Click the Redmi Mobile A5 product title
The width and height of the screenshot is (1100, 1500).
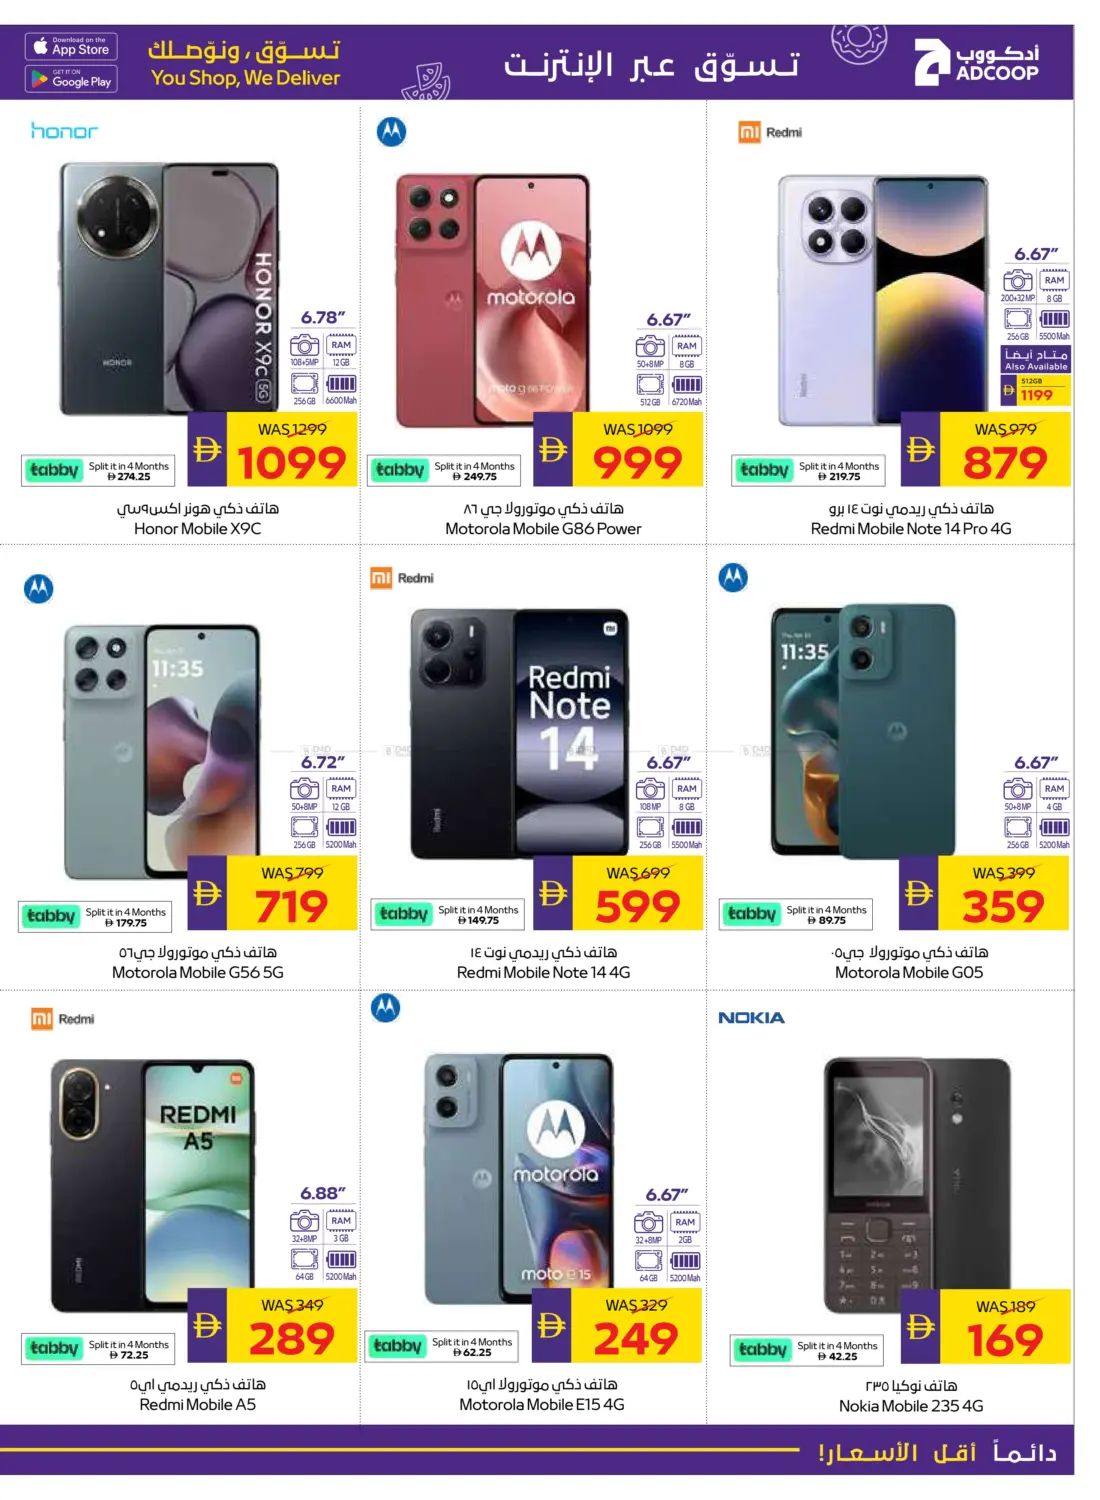pyautogui.click(x=197, y=1404)
